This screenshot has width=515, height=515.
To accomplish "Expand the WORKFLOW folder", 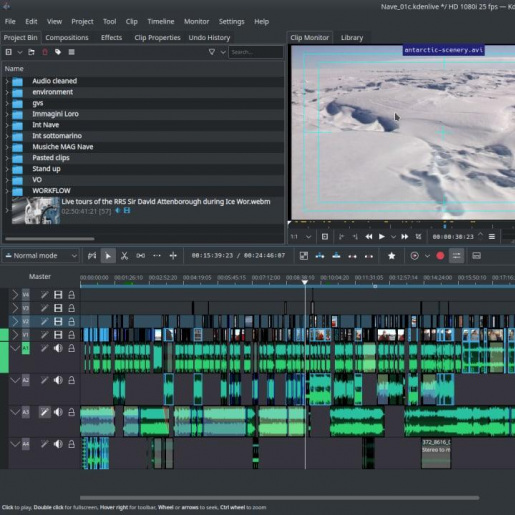I will (x=7, y=191).
